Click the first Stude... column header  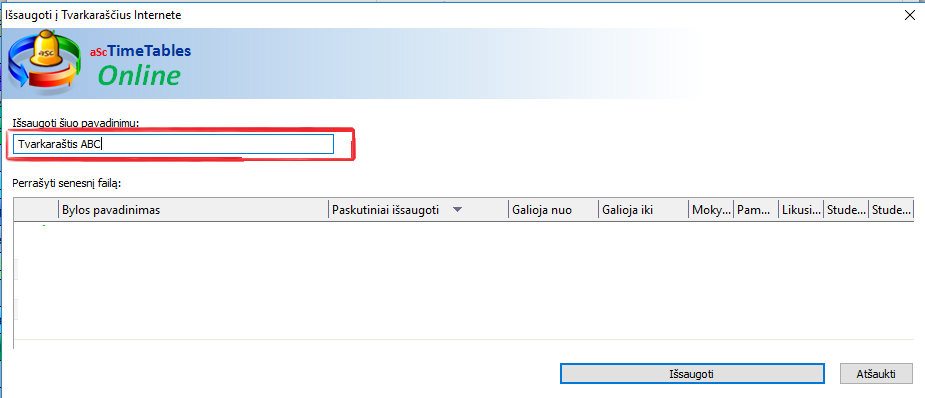click(x=846, y=210)
